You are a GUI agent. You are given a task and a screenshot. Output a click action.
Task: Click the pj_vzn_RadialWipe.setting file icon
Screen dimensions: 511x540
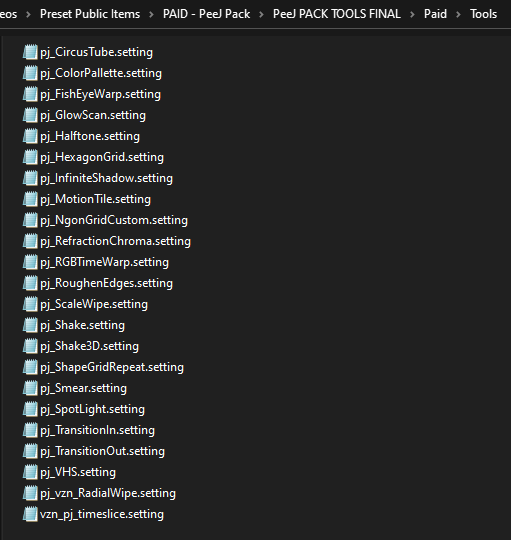point(30,493)
